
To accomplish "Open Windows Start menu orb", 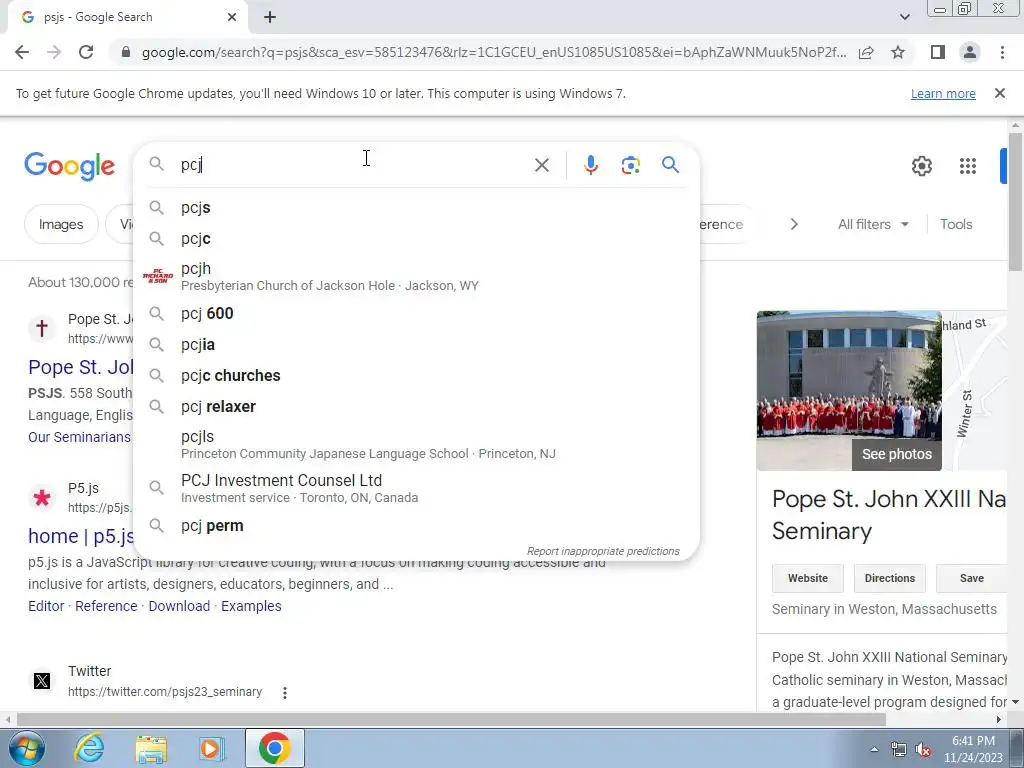I will [x=25, y=748].
